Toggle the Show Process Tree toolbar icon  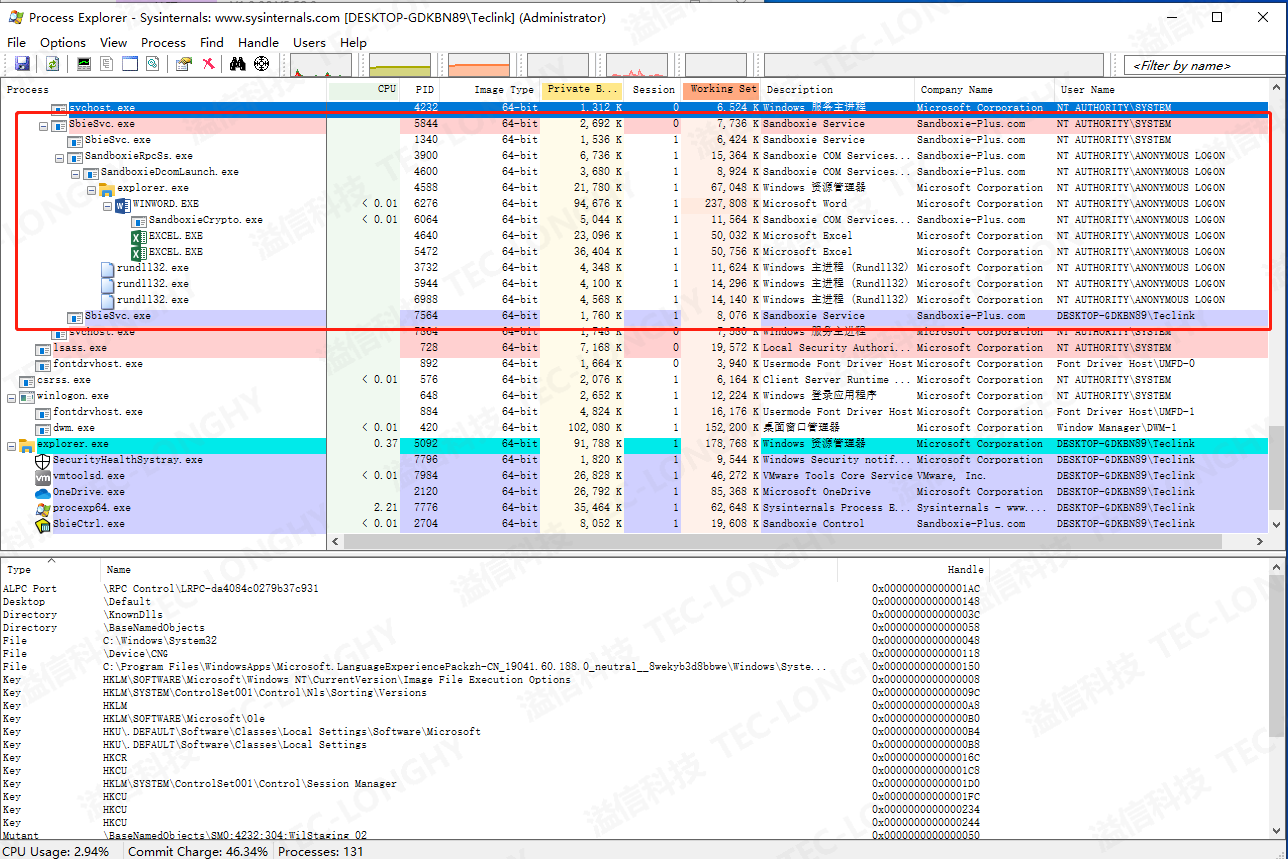pos(107,64)
